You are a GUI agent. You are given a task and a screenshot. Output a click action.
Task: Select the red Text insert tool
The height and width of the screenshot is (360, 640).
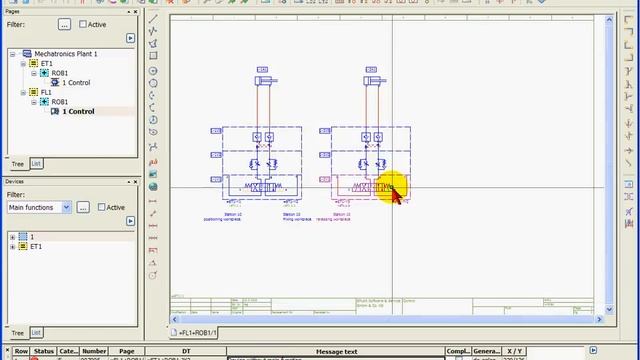click(153, 162)
